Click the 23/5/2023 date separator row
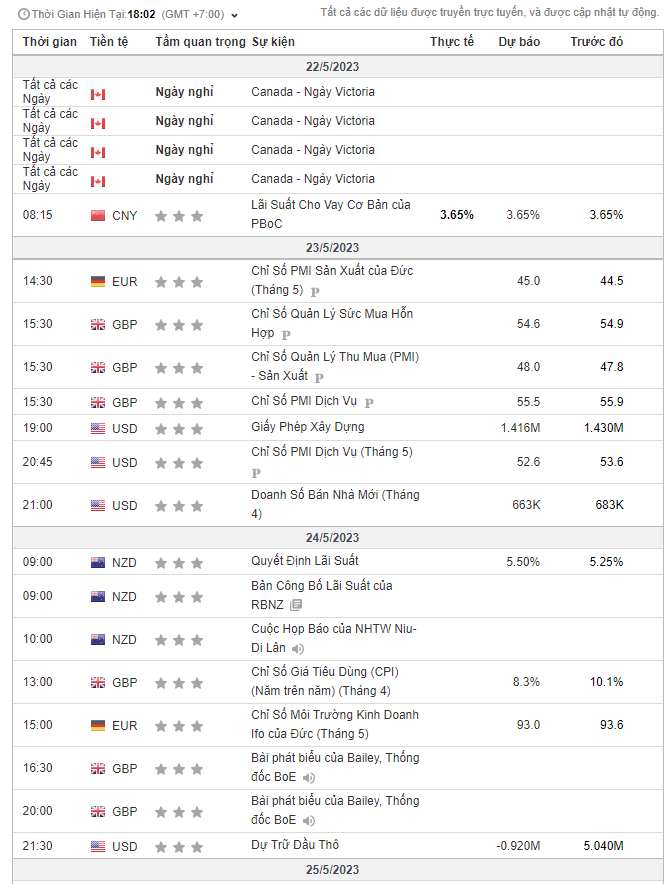Image resolution: width=672 pixels, height=884 pixels. pos(333,247)
